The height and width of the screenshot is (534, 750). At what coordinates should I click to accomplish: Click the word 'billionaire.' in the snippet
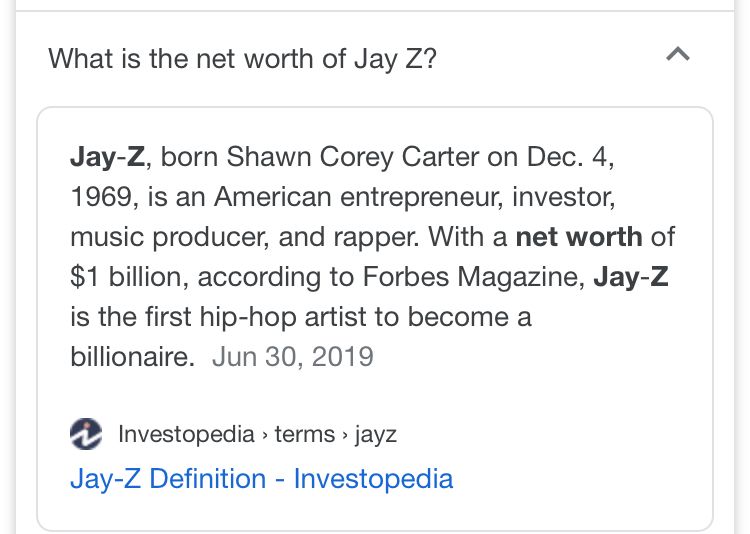(x=132, y=357)
